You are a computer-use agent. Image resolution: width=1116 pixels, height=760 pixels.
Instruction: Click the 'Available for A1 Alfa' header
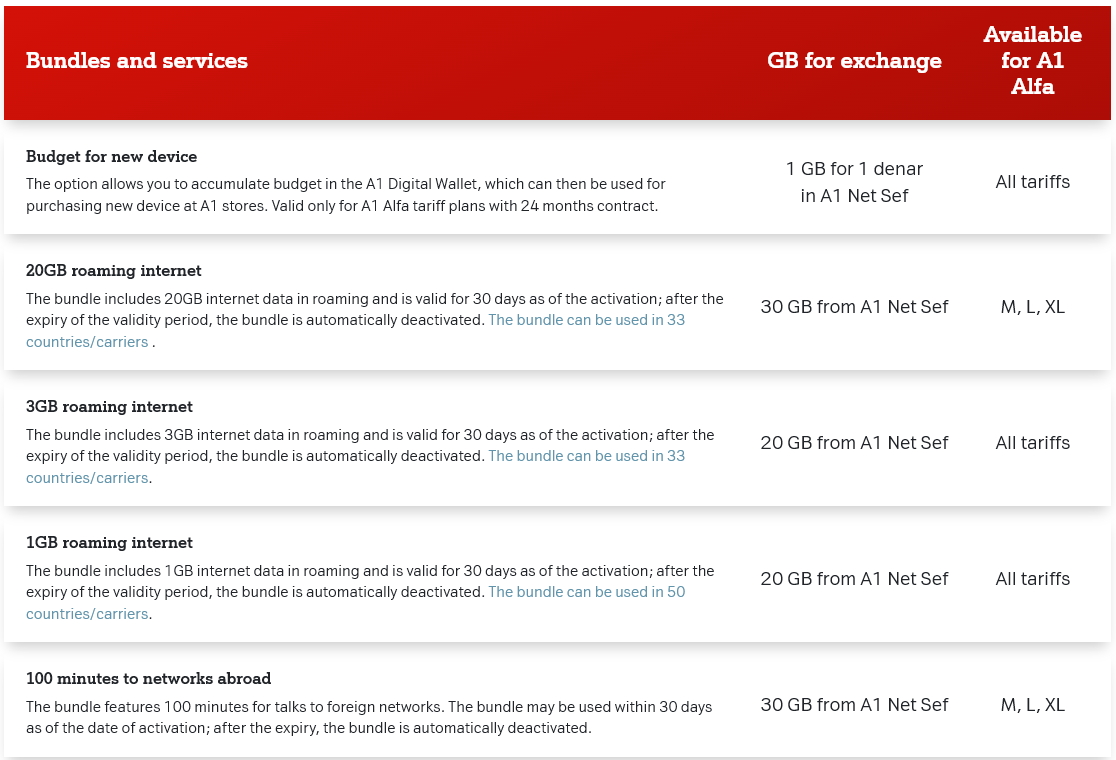point(1032,61)
